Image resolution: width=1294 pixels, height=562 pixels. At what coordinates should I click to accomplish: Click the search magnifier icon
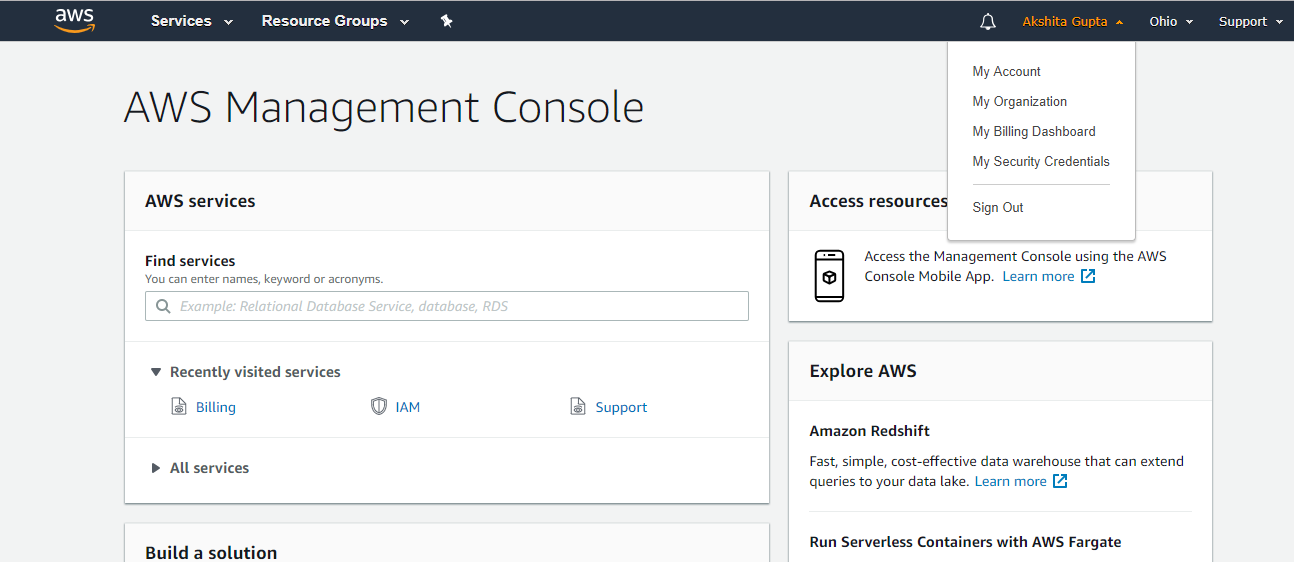163,306
